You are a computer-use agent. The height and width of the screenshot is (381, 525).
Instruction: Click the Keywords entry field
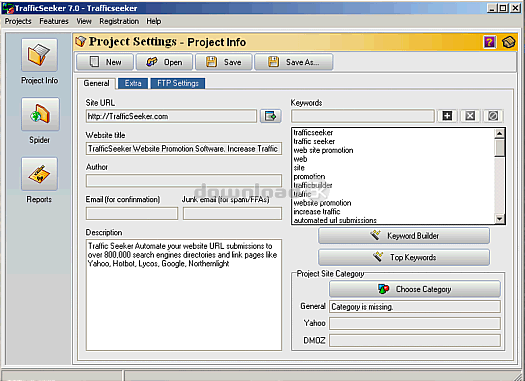tap(363, 116)
